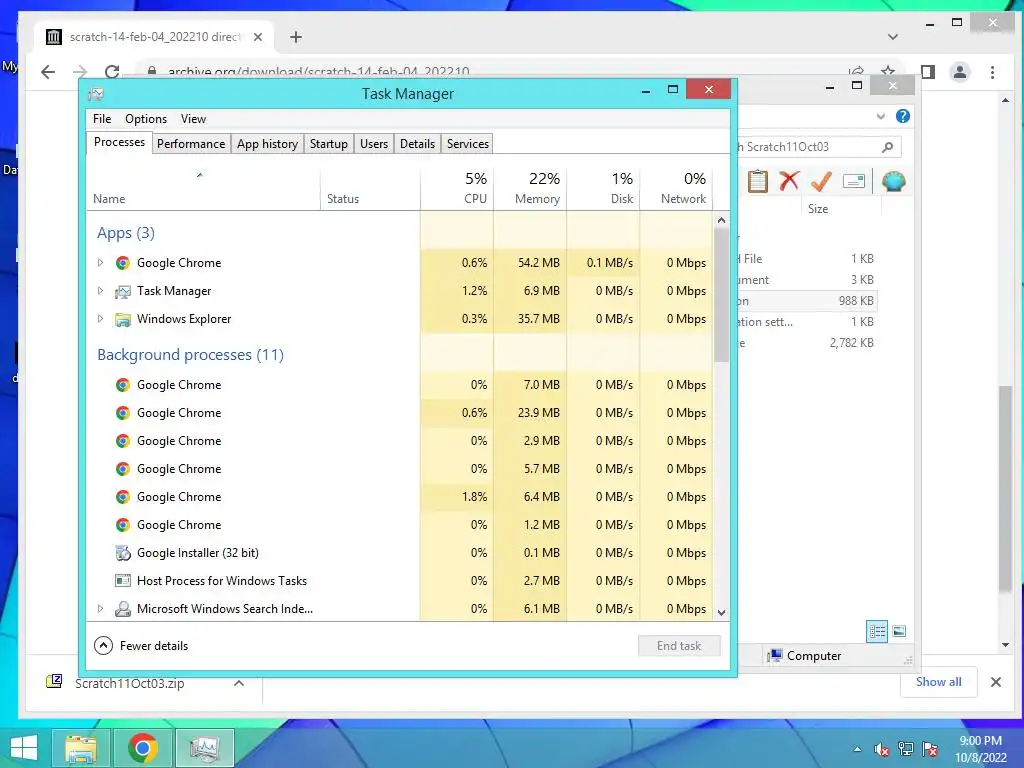The width and height of the screenshot is (1024, 768).
Task: Sort processes by Memory column header
Action: point(530,188)
